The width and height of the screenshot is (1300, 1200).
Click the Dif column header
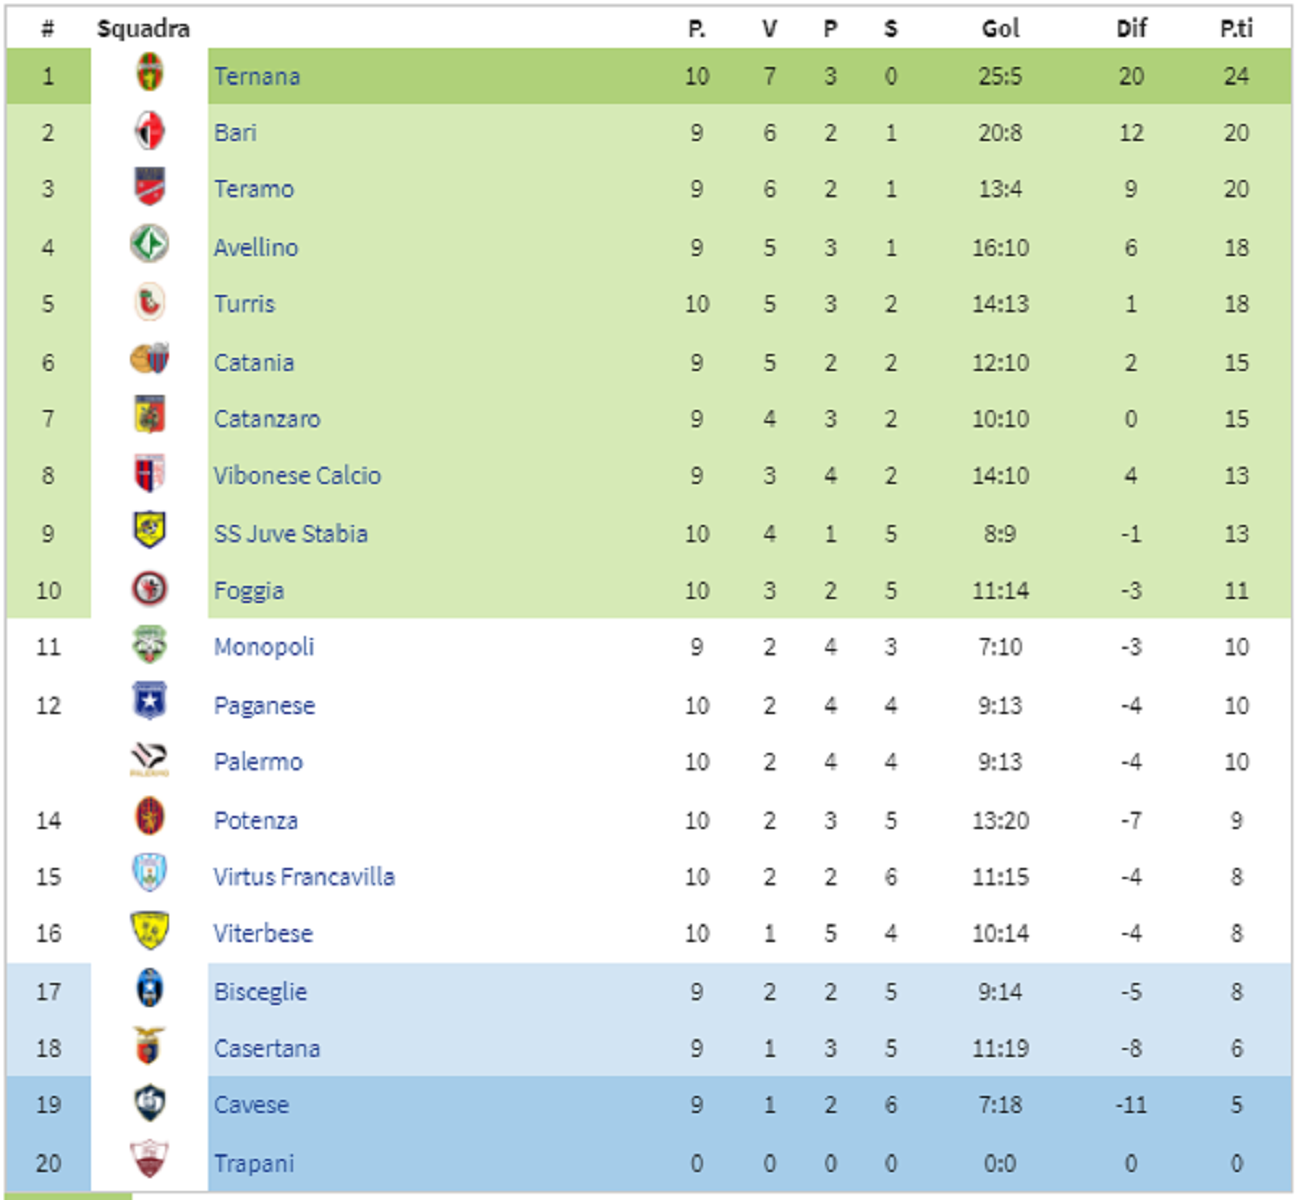coord(1131,29)
